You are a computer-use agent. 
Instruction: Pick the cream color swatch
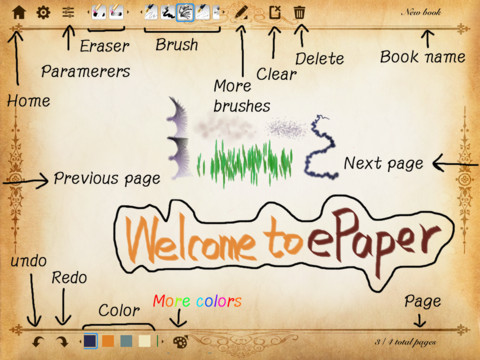[x=144, y=341]
